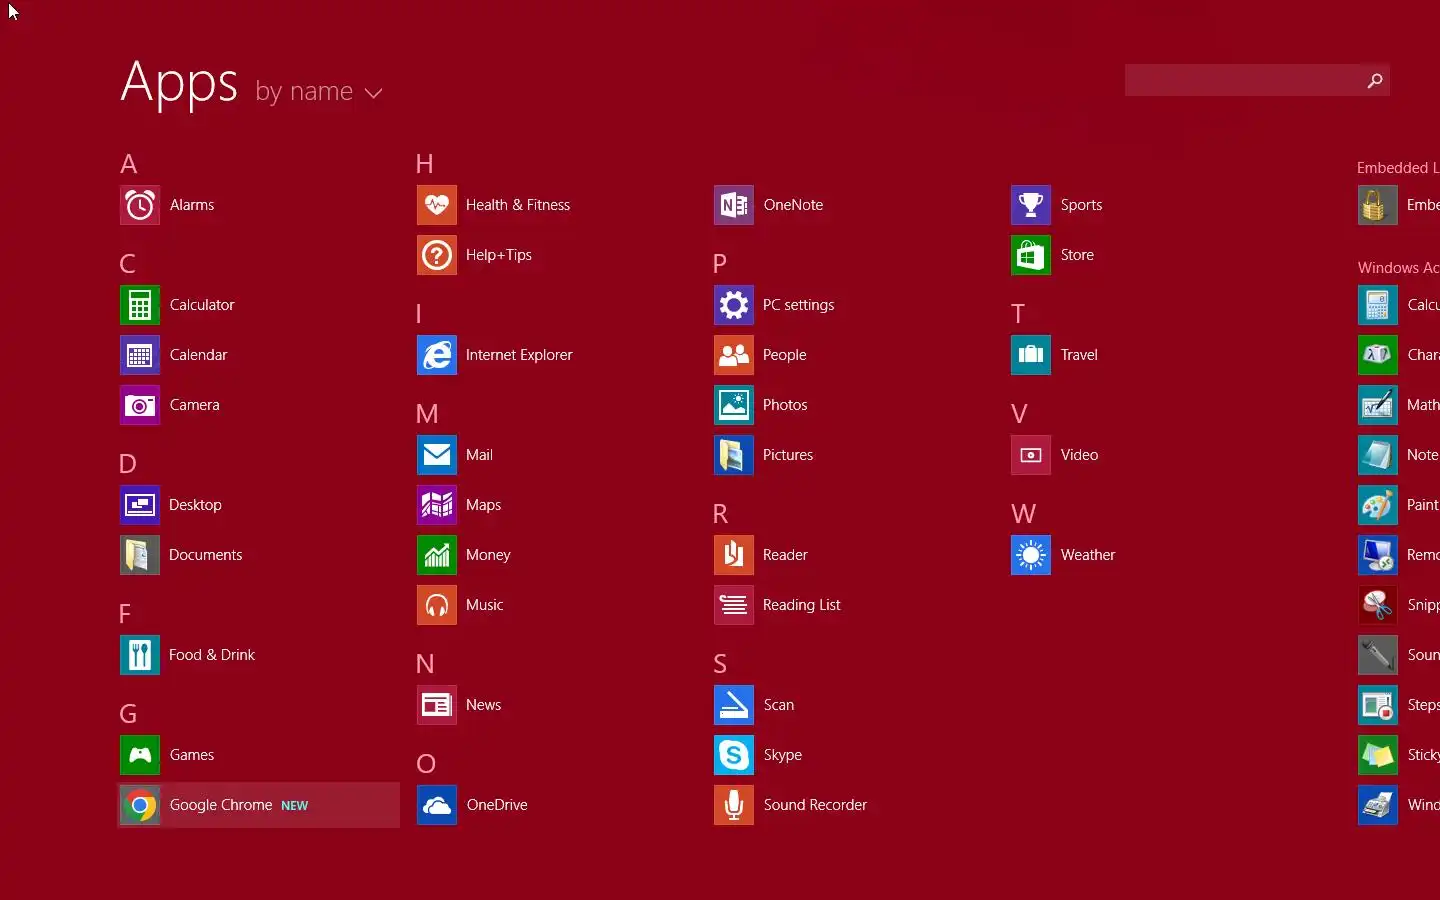Click the "Internet Explorer" label text

(519, 355)
